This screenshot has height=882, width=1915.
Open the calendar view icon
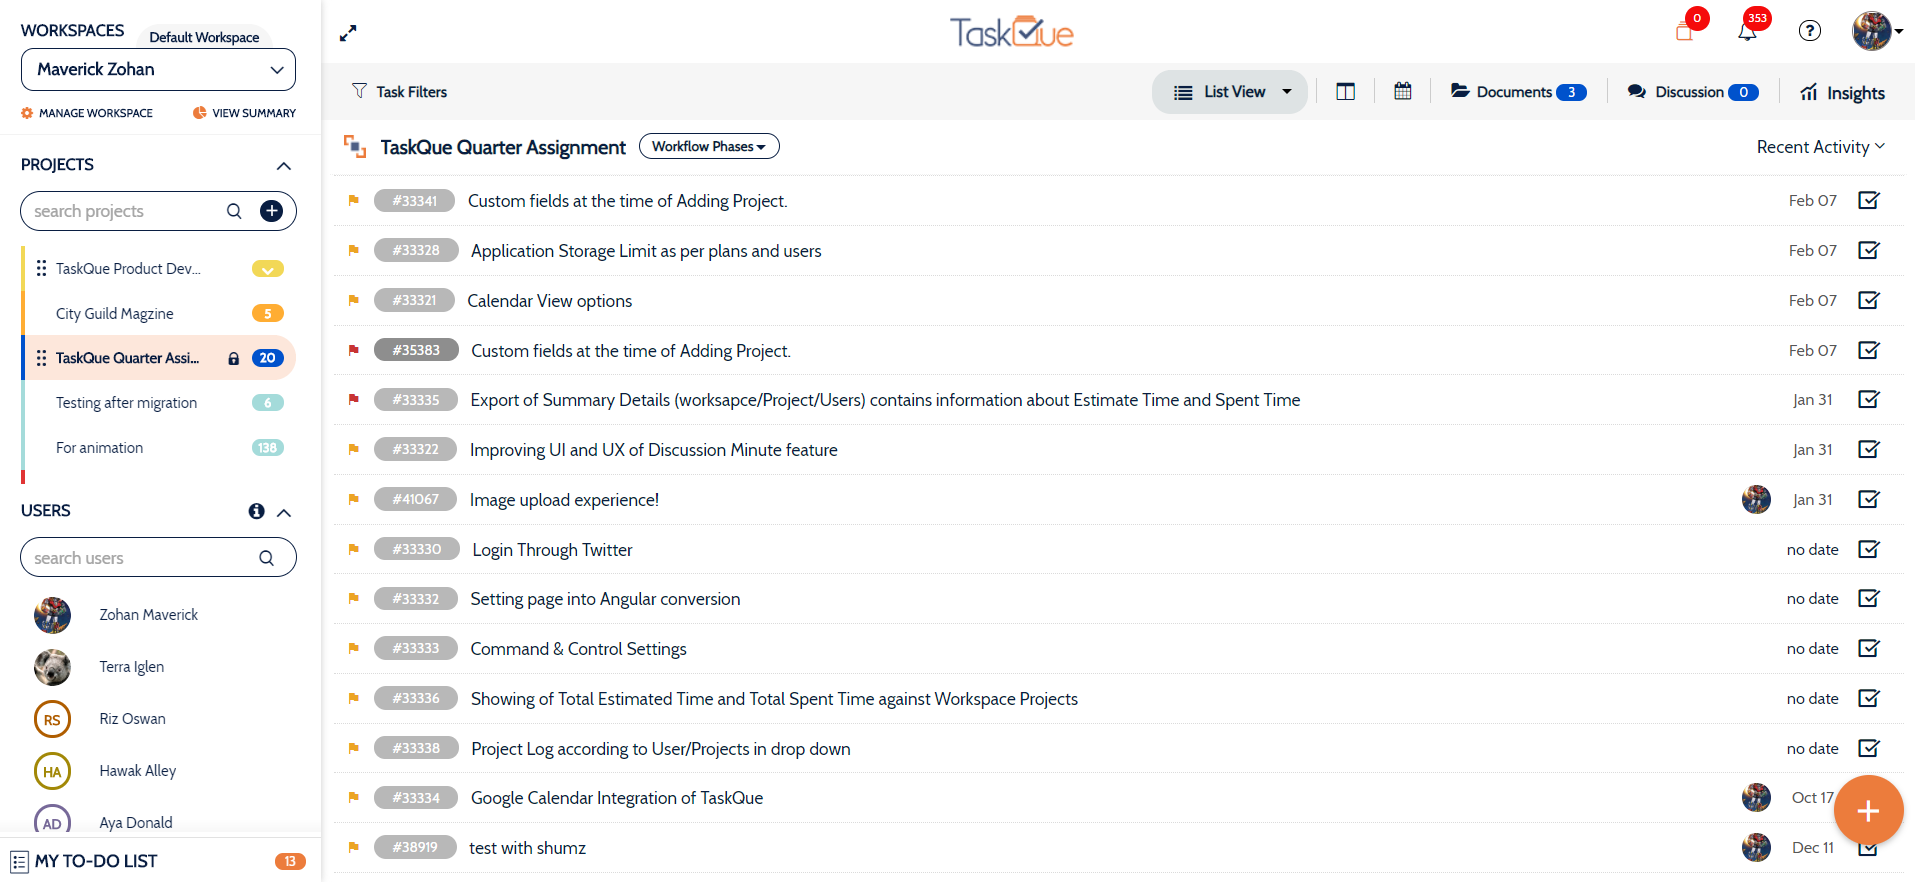pos(1403,92)
